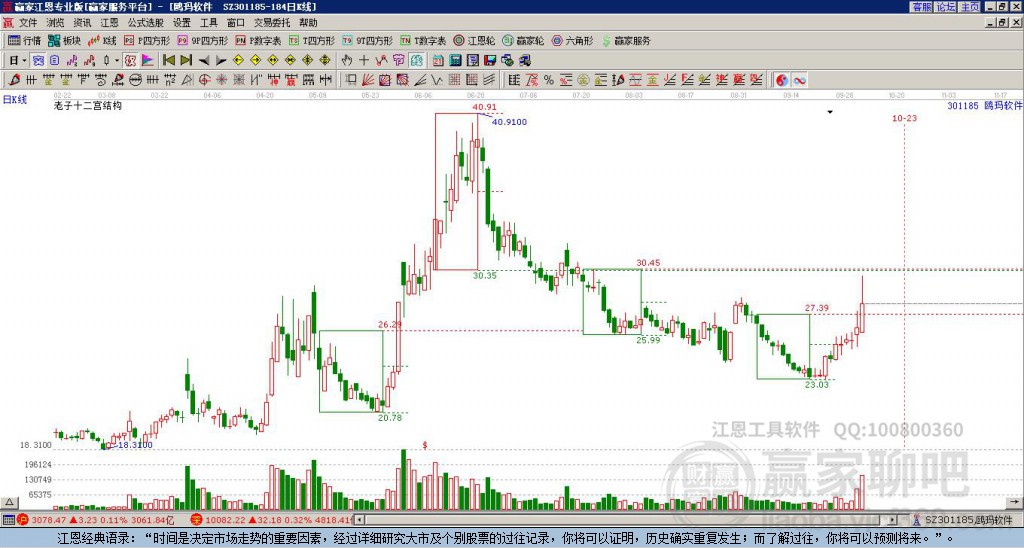Click the up-triangle button beside volume panel
The width and height of the screenshot is (1024, 548).
pos(9,502)
